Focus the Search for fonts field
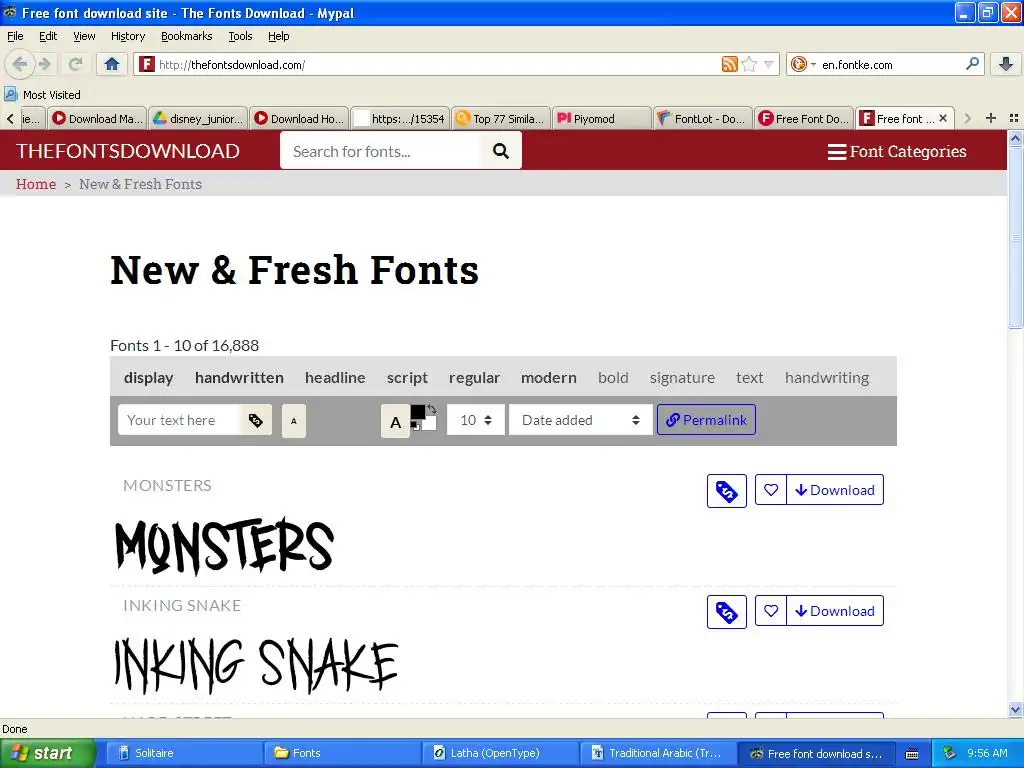Image resolution: width=1024 pixels, height=768 pixels. (381, 151)
